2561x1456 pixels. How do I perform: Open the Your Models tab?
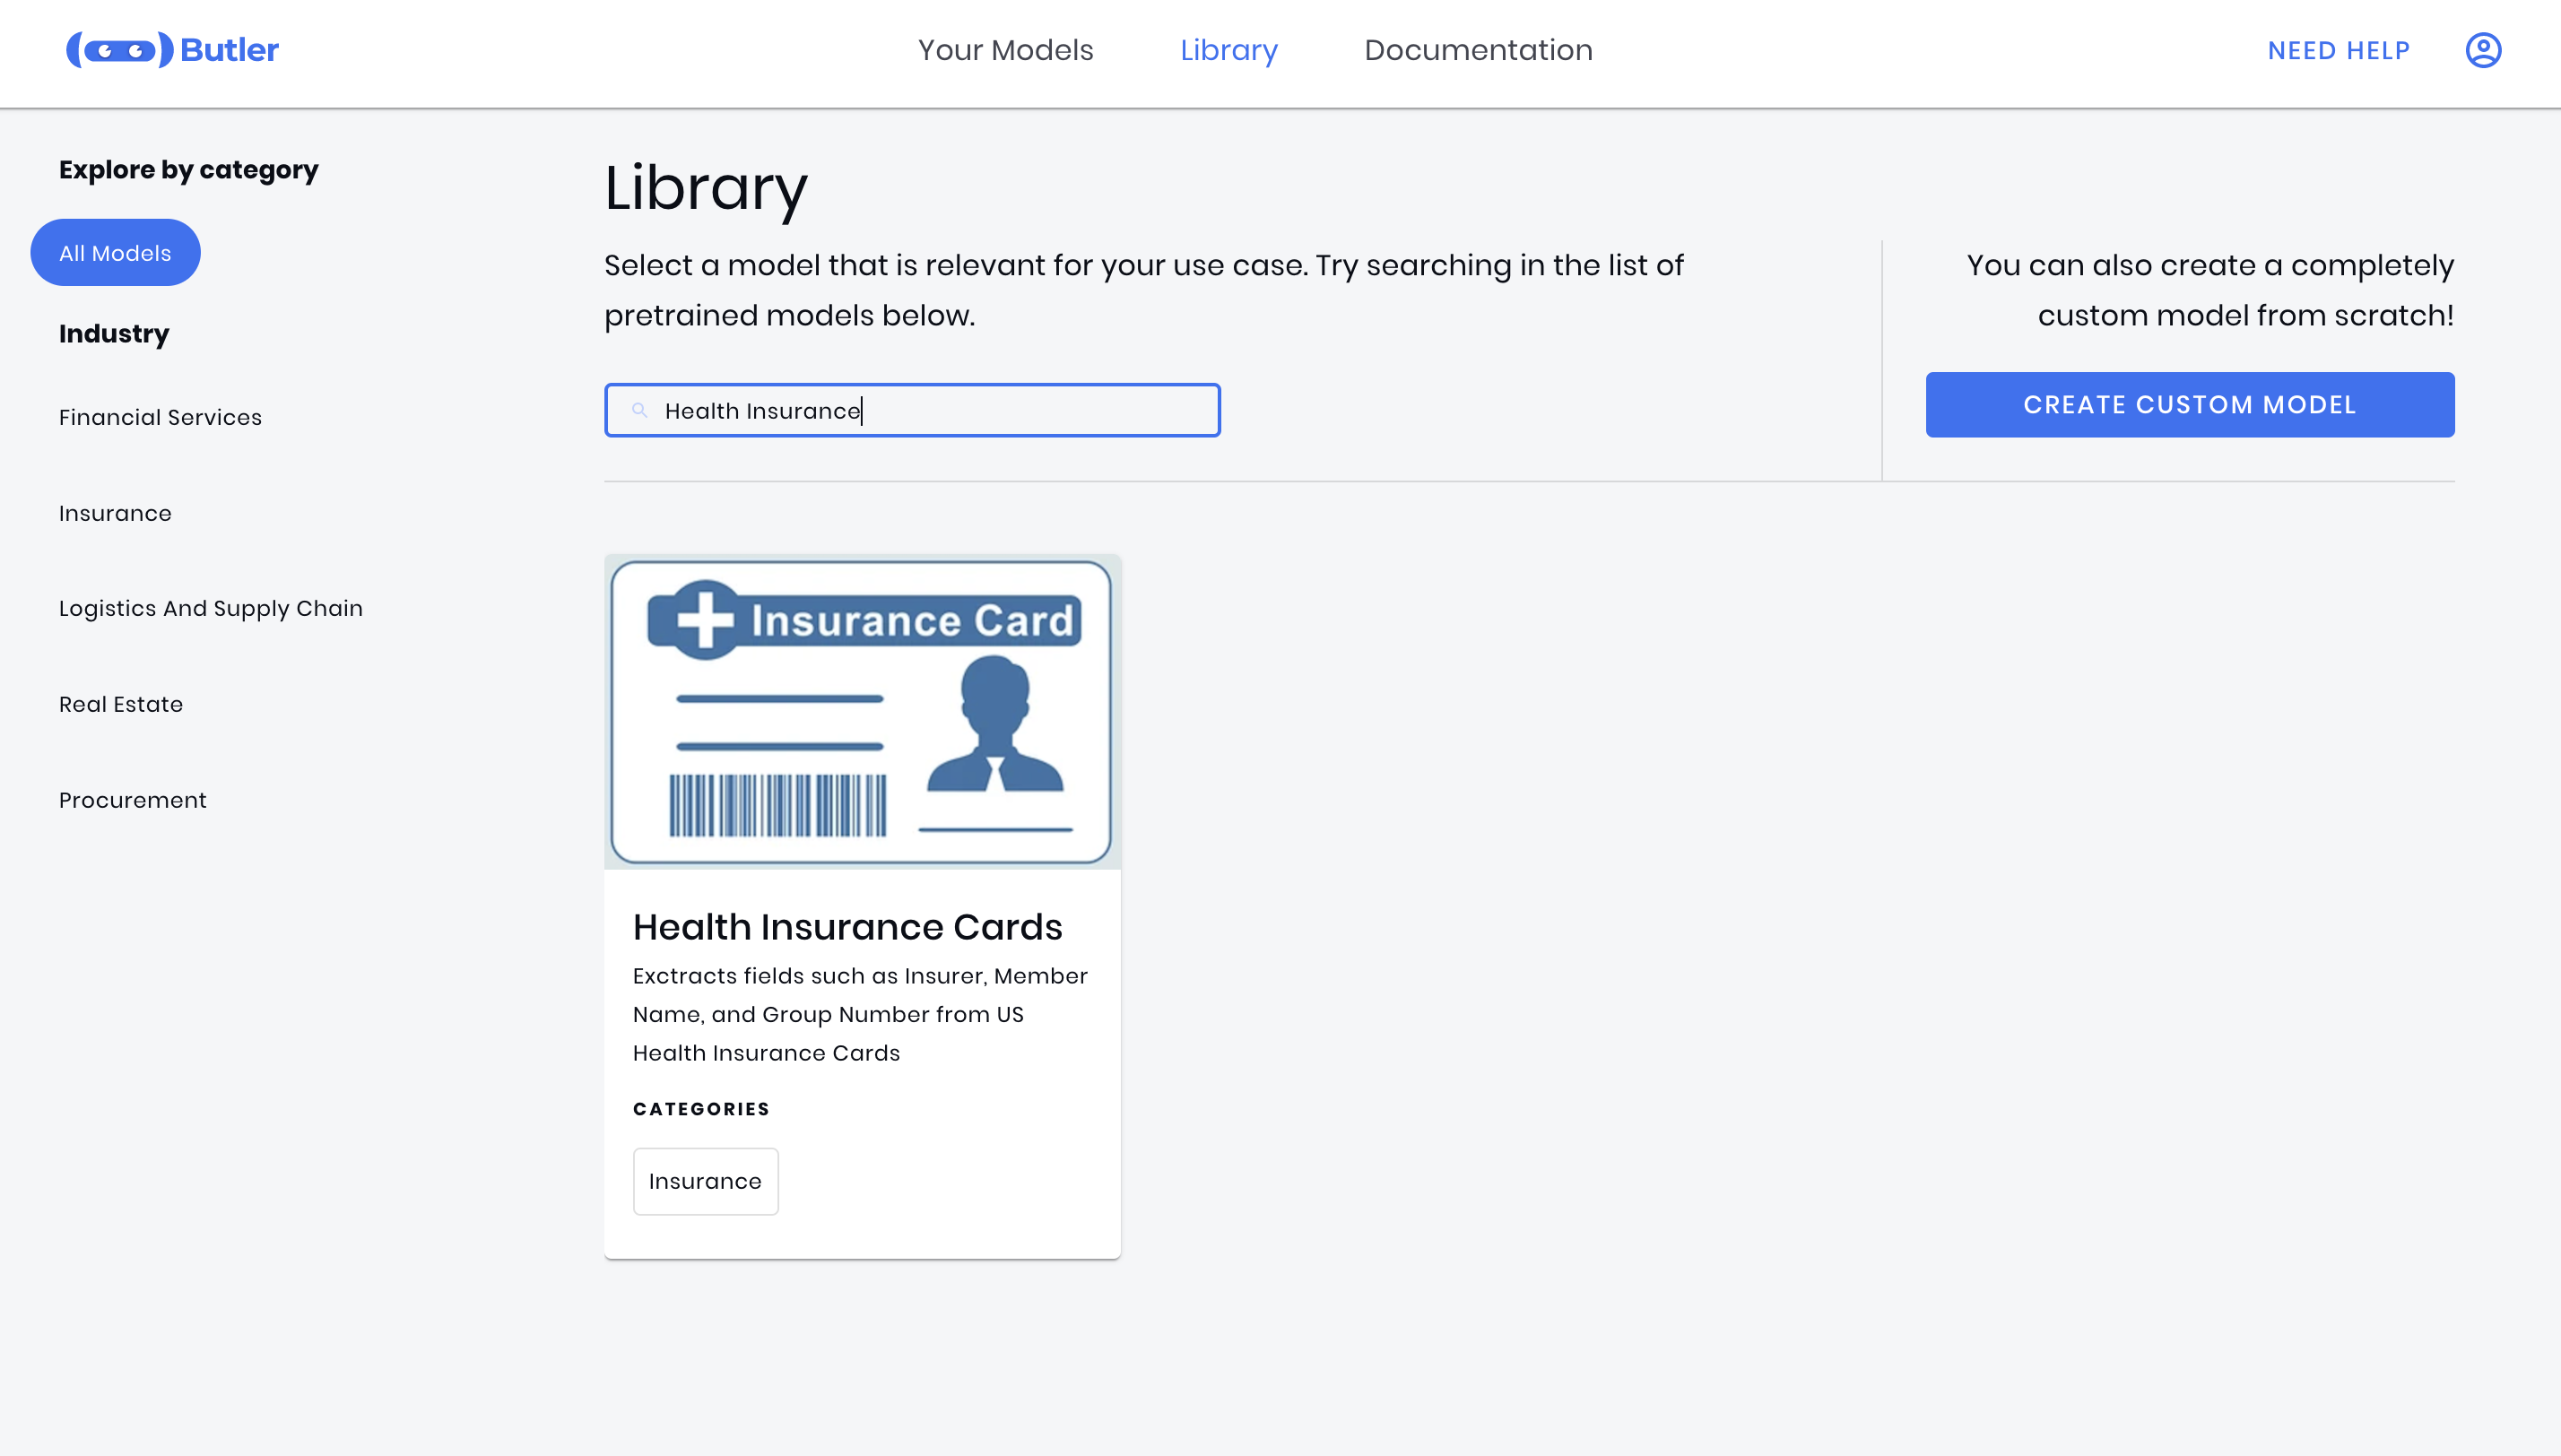point(1005,50)
